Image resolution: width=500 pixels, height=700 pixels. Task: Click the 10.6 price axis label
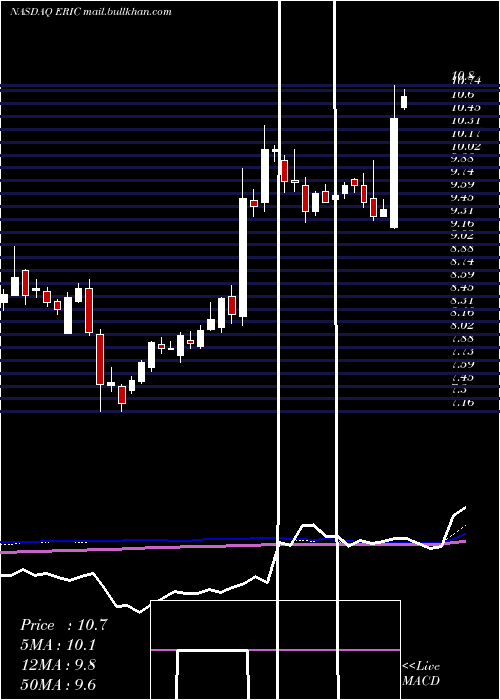click(462, 95)
